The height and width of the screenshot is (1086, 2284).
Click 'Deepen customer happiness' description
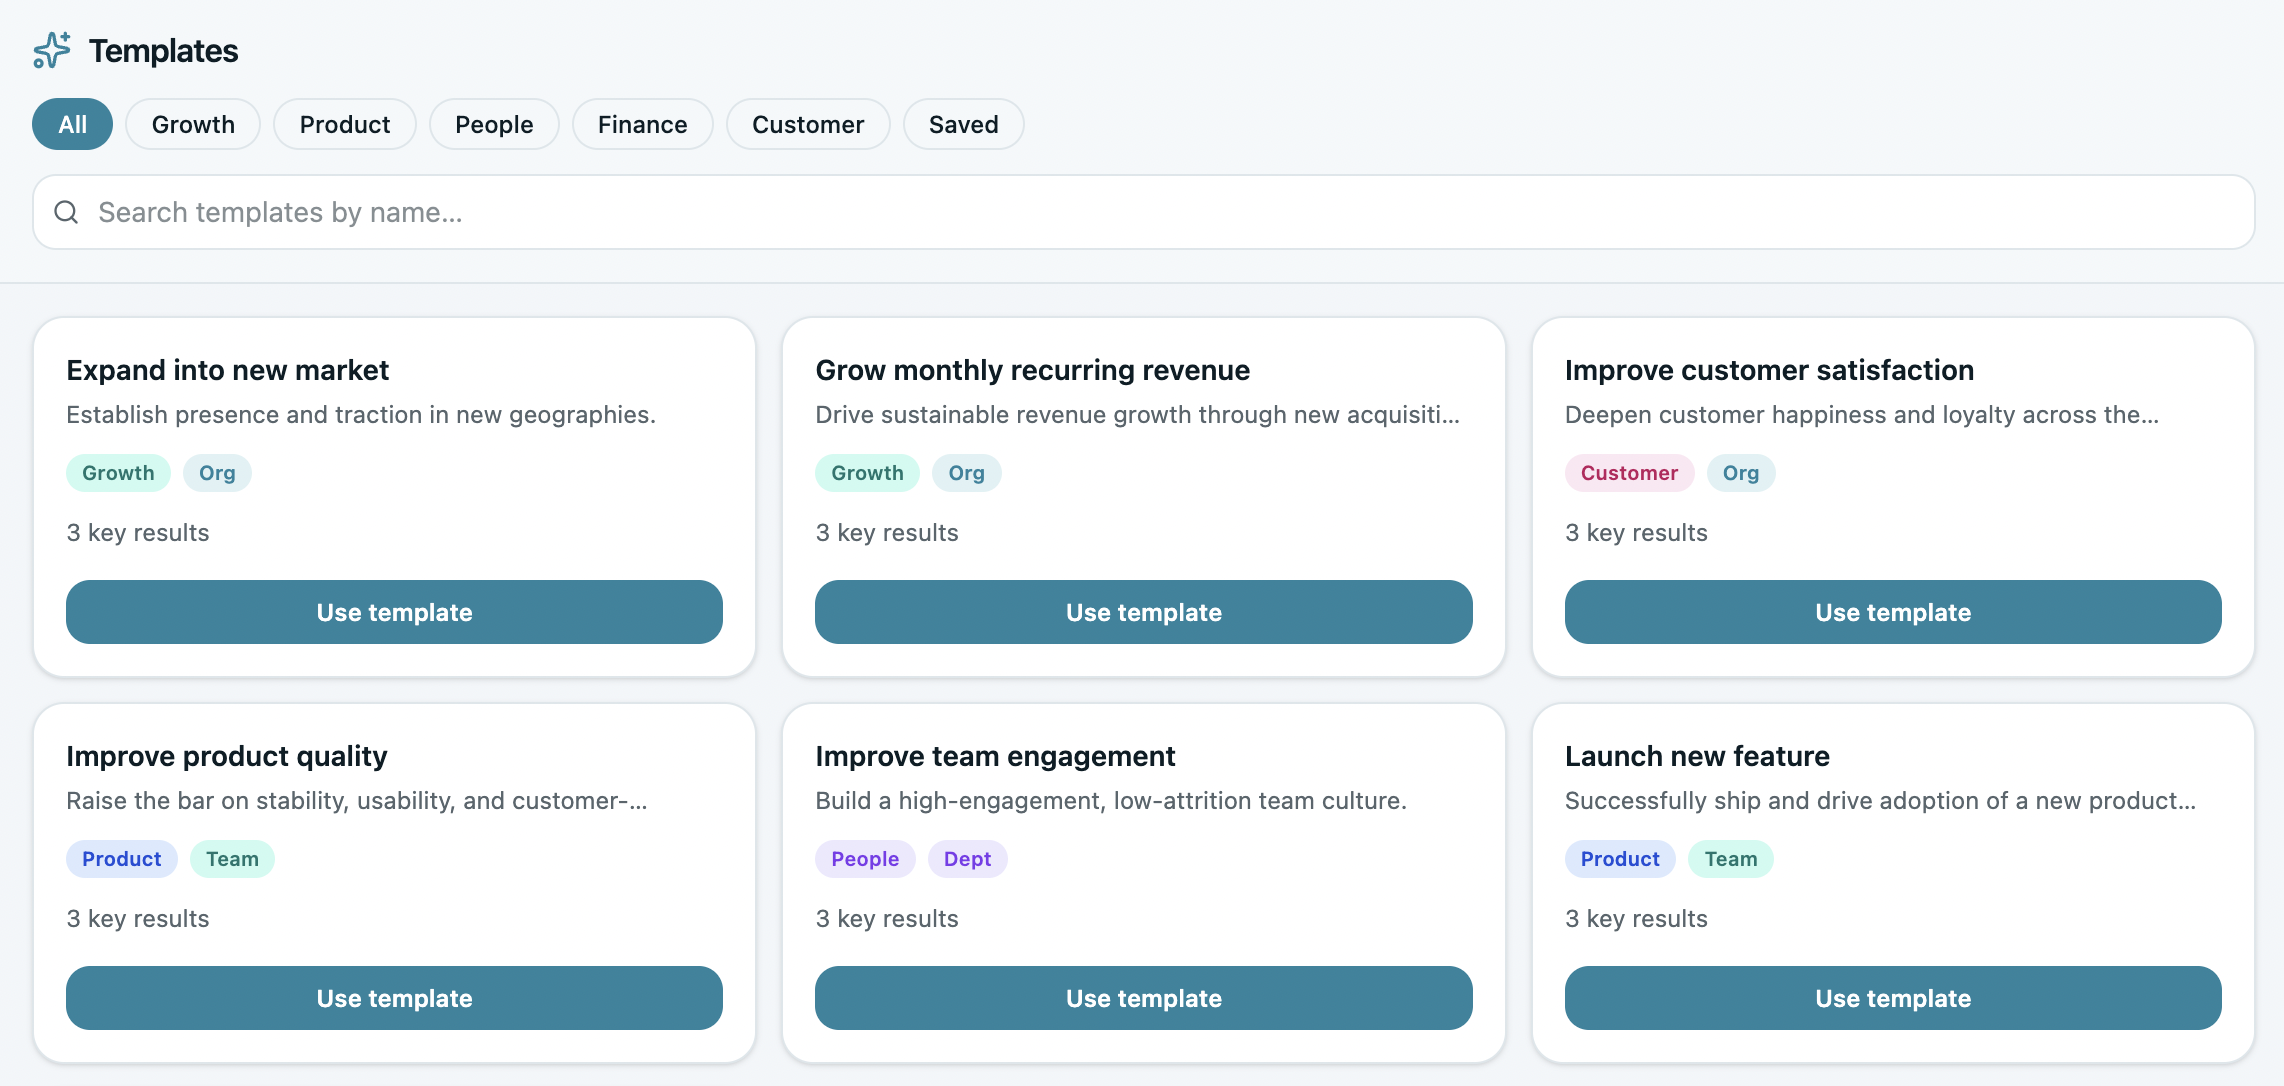1862,414
